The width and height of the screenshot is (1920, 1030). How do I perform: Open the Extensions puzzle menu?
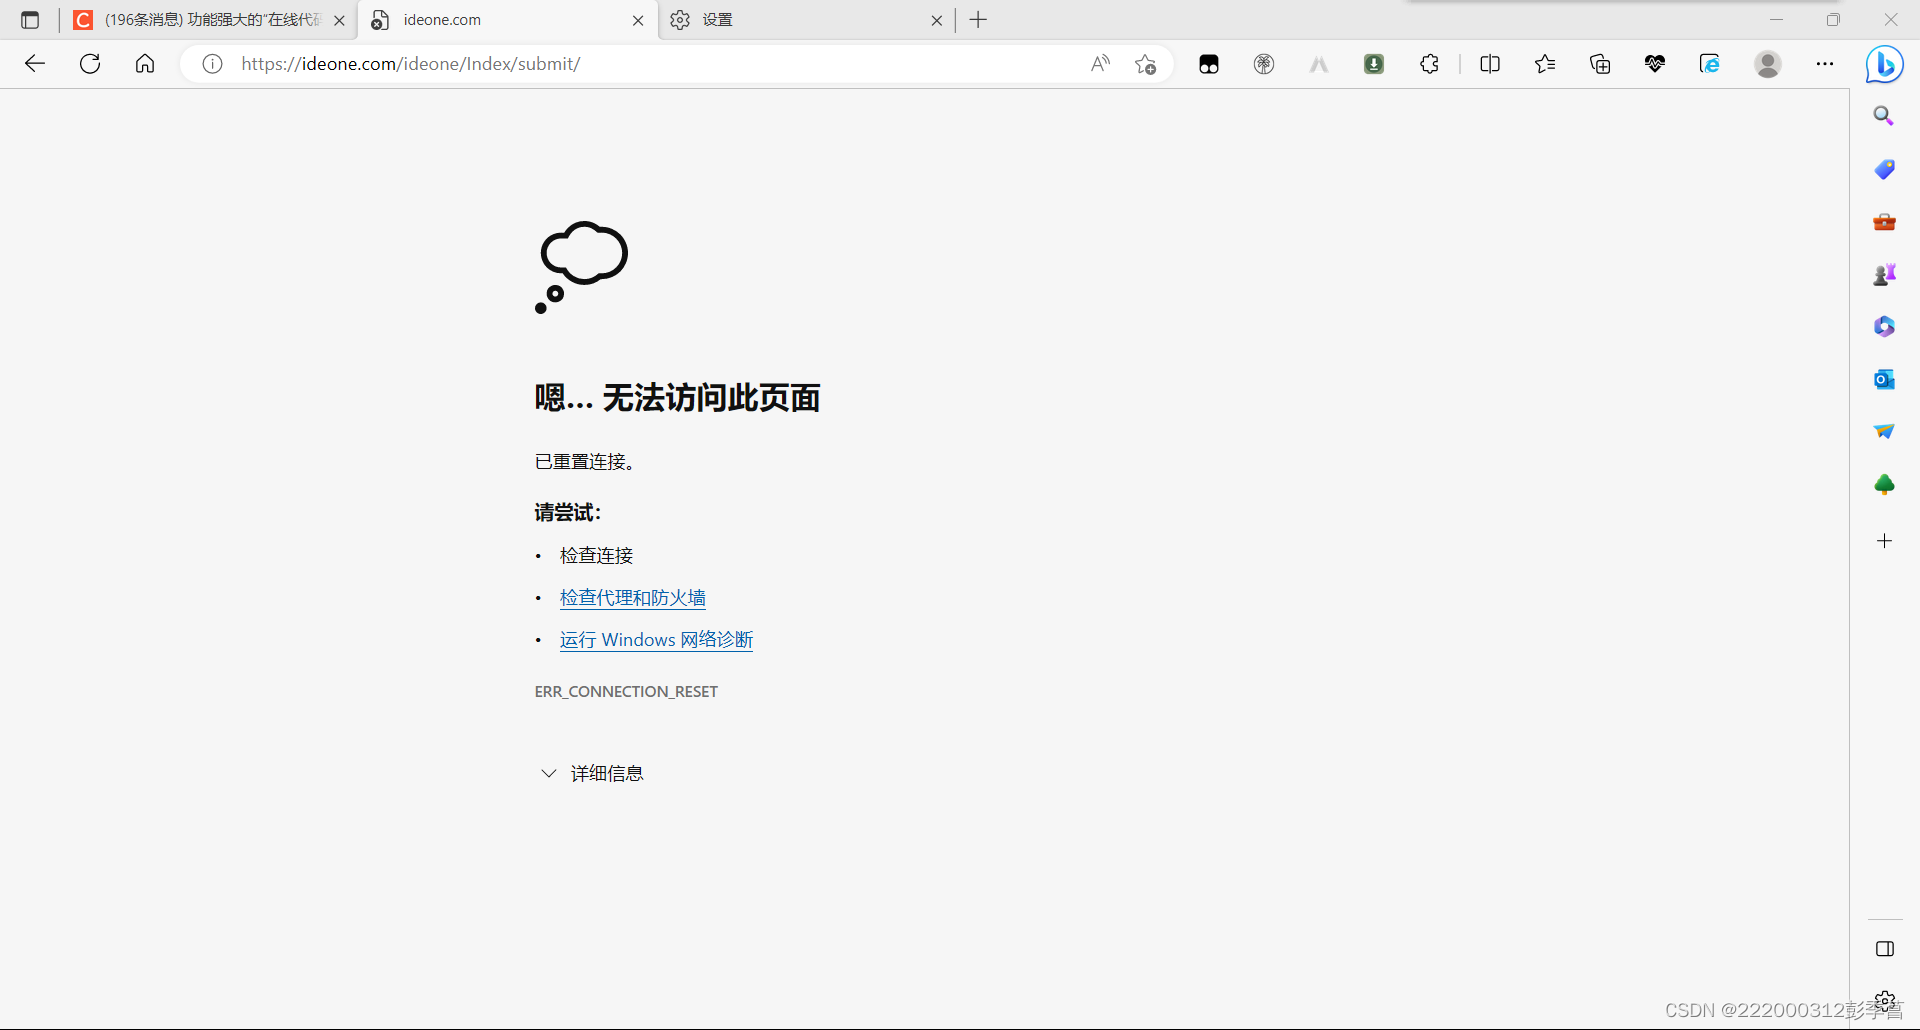coord(1430,64)
